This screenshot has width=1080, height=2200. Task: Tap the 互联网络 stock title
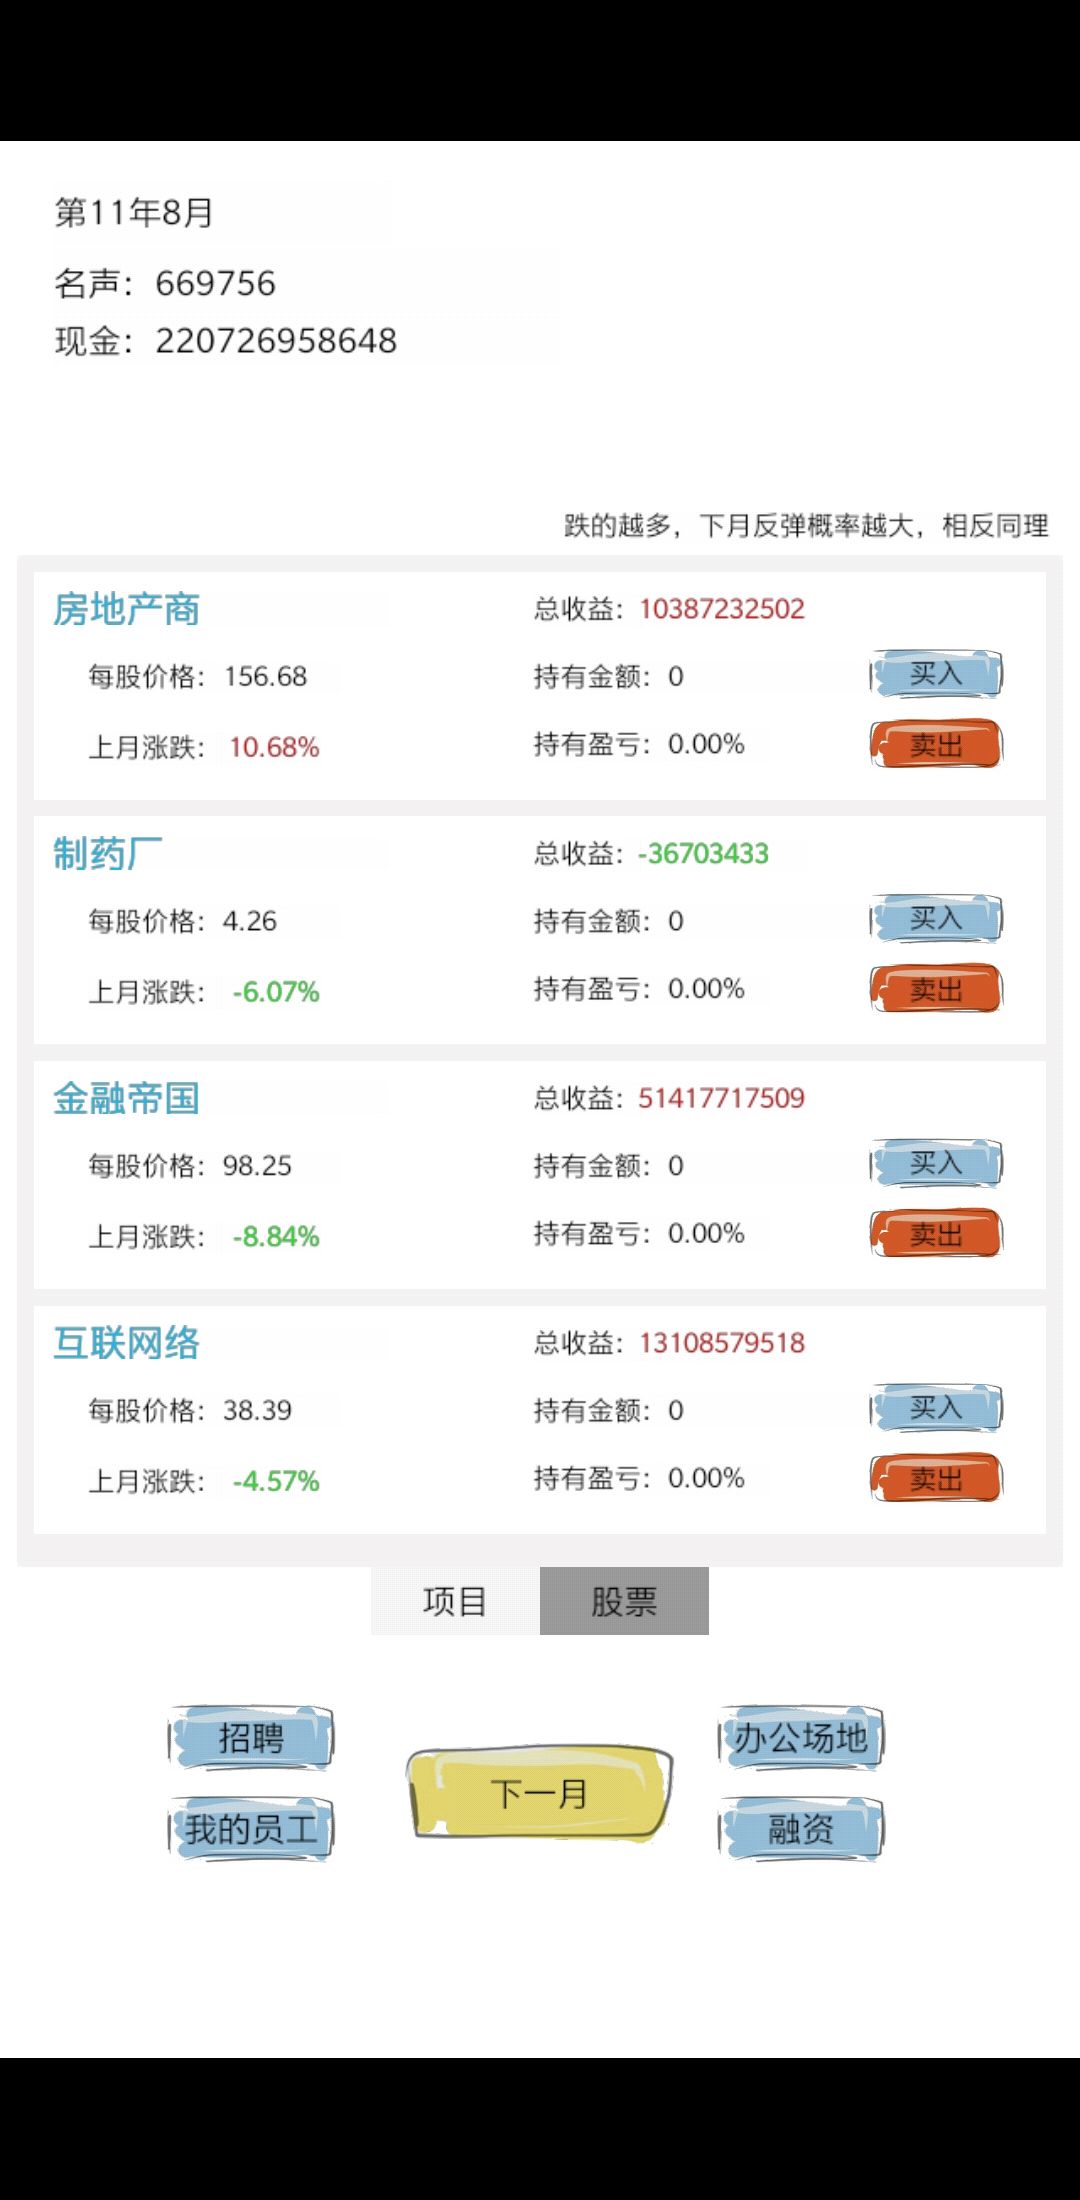click(127, 1343)
